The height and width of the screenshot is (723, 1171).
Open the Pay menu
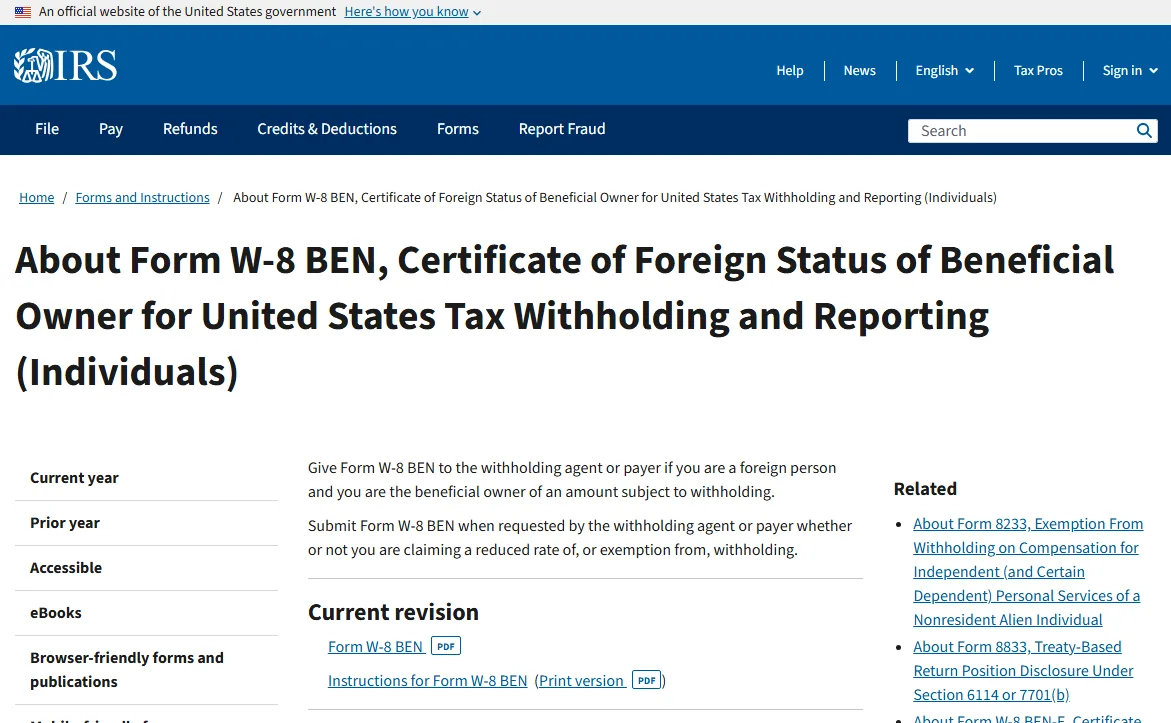(111, 129)
